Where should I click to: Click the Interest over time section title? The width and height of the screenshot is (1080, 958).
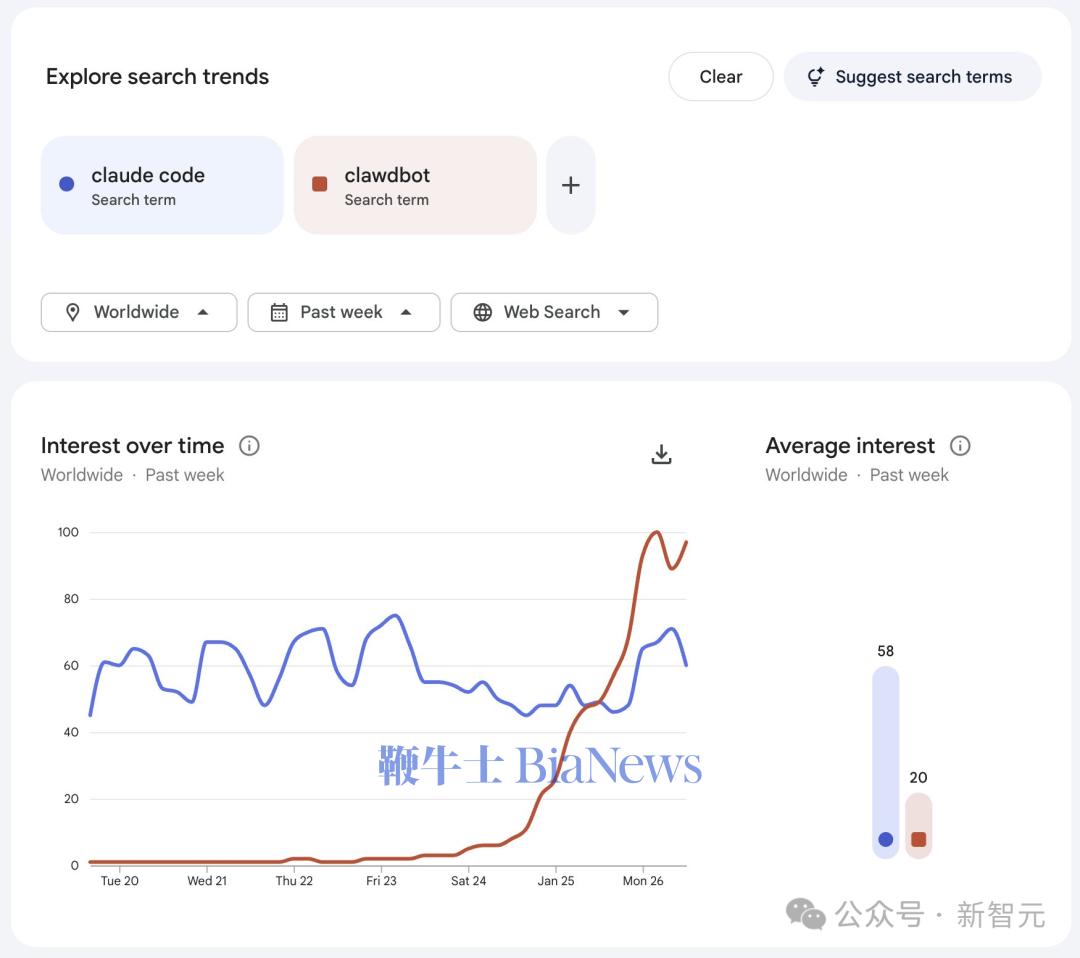tap(131, 446)
